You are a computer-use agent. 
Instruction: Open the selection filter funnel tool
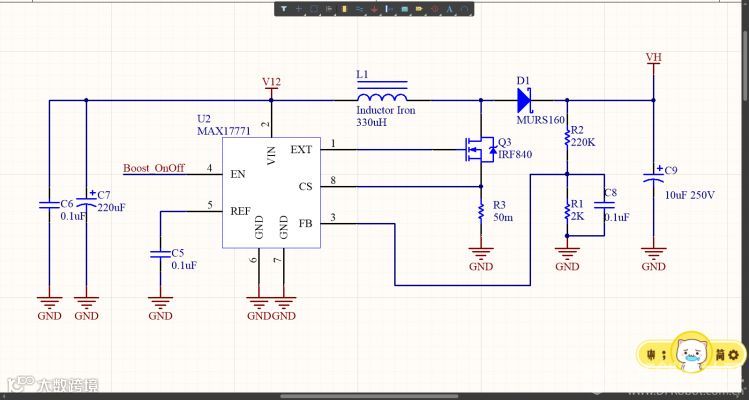coord(284,9)
